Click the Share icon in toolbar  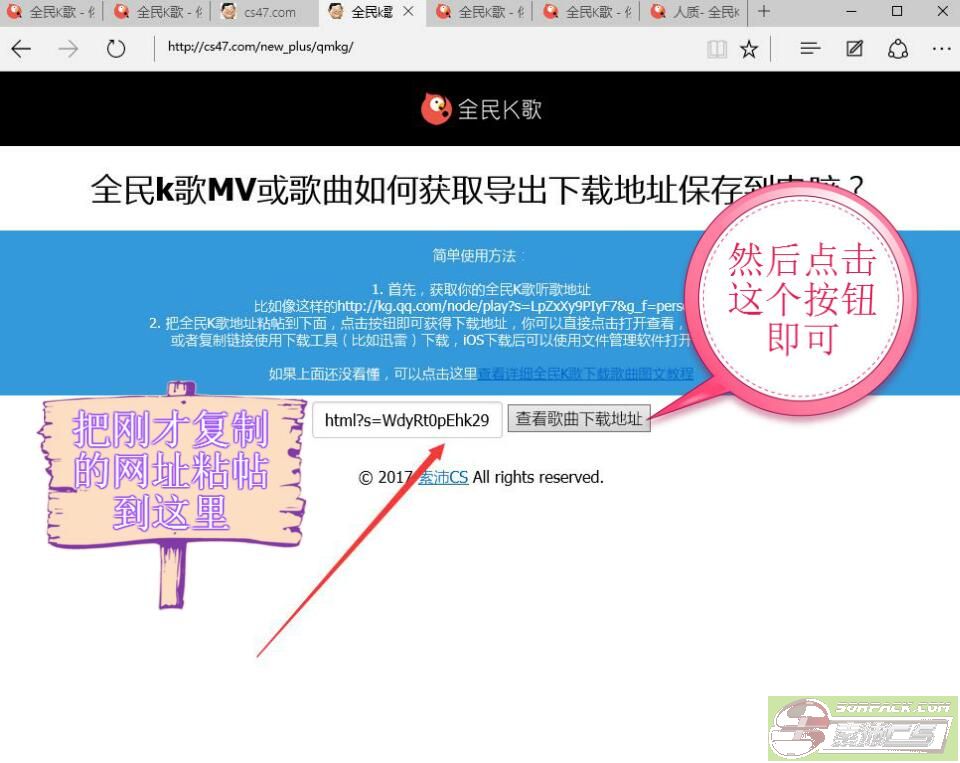897,48
